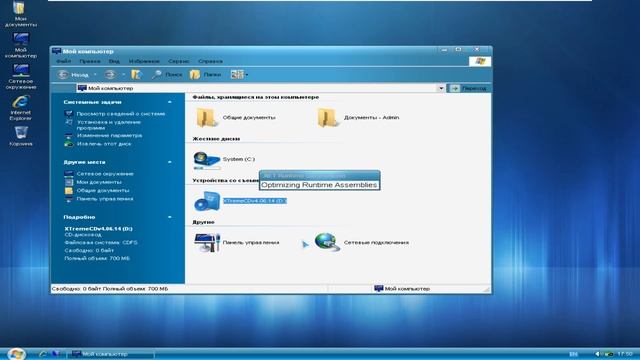
Task: Open Search (Поиск) in the toolbar
Action: (x=167, y=75)
